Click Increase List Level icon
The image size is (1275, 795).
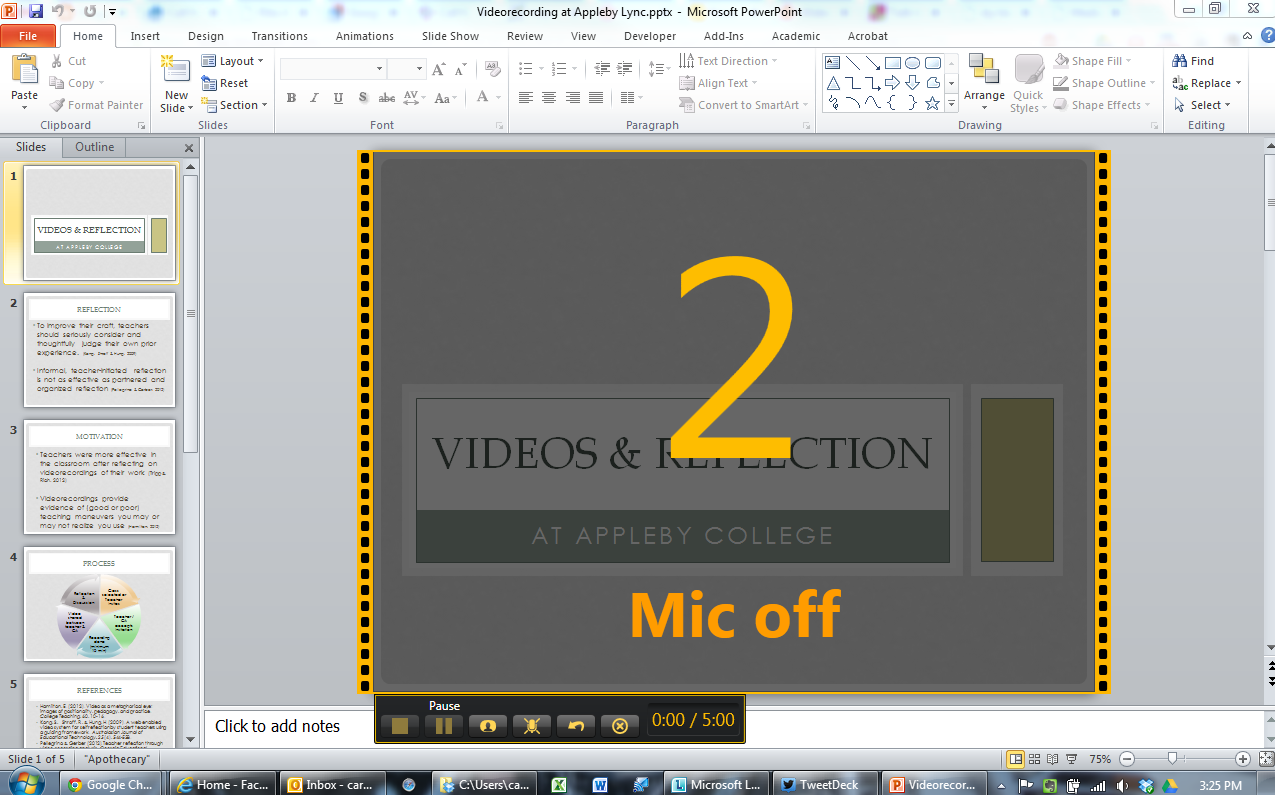tap(625, 69)
